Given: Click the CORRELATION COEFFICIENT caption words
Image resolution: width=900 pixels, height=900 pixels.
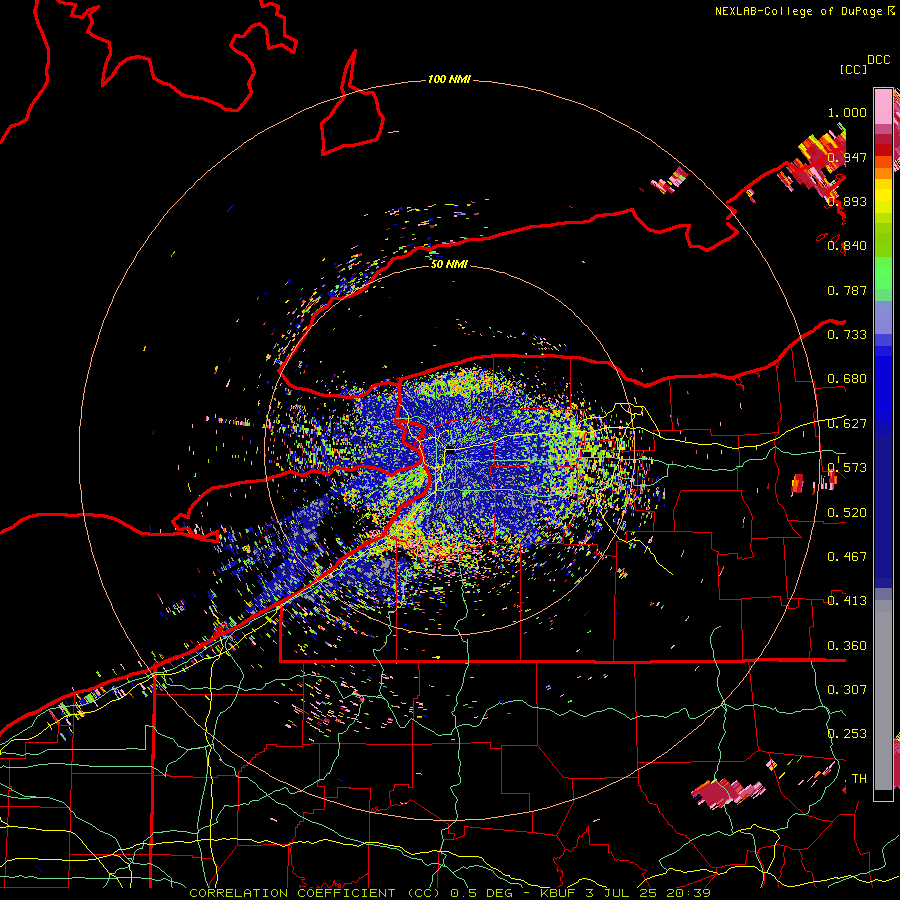Looking at the screenshot, I should pyautogui.click(x=292, y=893).
